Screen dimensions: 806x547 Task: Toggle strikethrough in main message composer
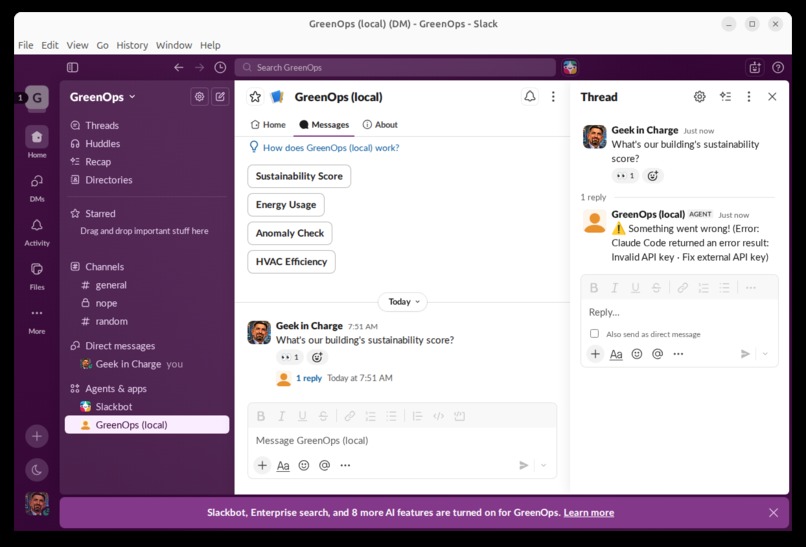[x=323, y=416]
